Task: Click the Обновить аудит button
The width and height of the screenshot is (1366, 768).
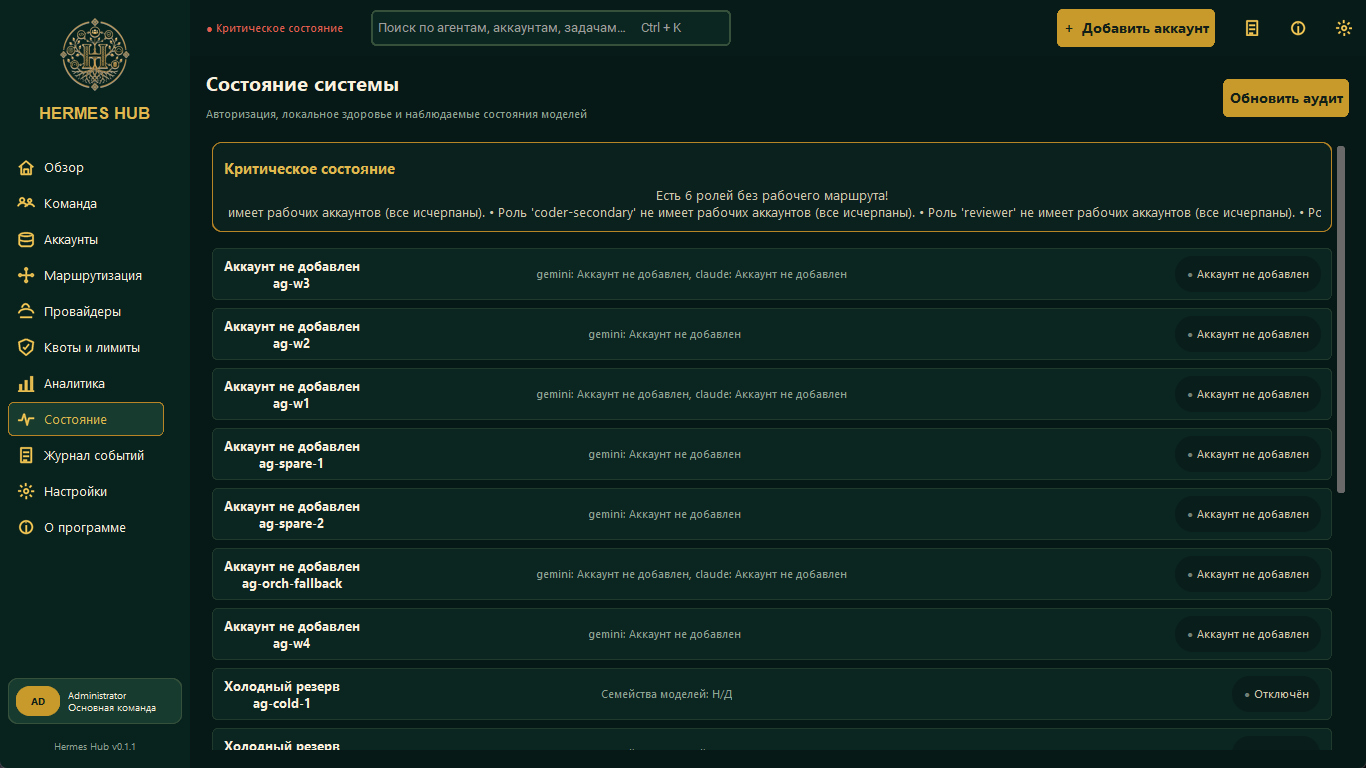Action: (1286, 98)
